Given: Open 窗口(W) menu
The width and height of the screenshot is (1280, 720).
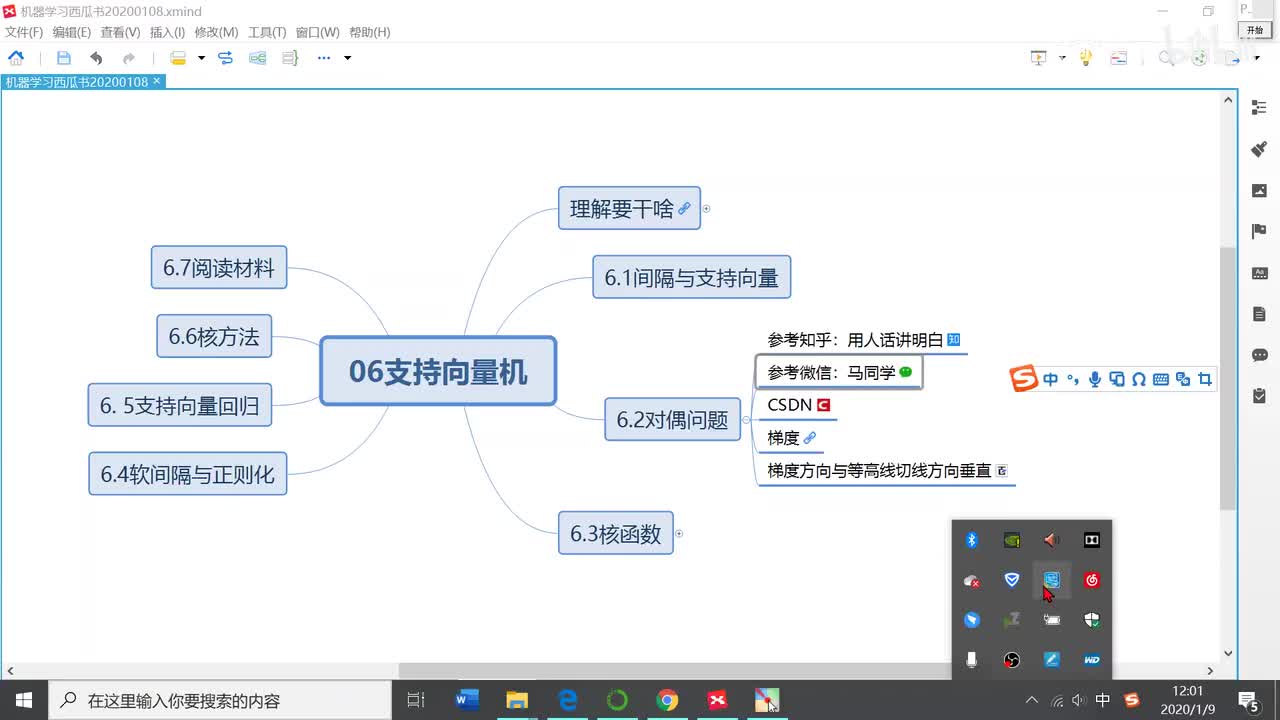Looking at the screenshot, I should click(317, 32).
